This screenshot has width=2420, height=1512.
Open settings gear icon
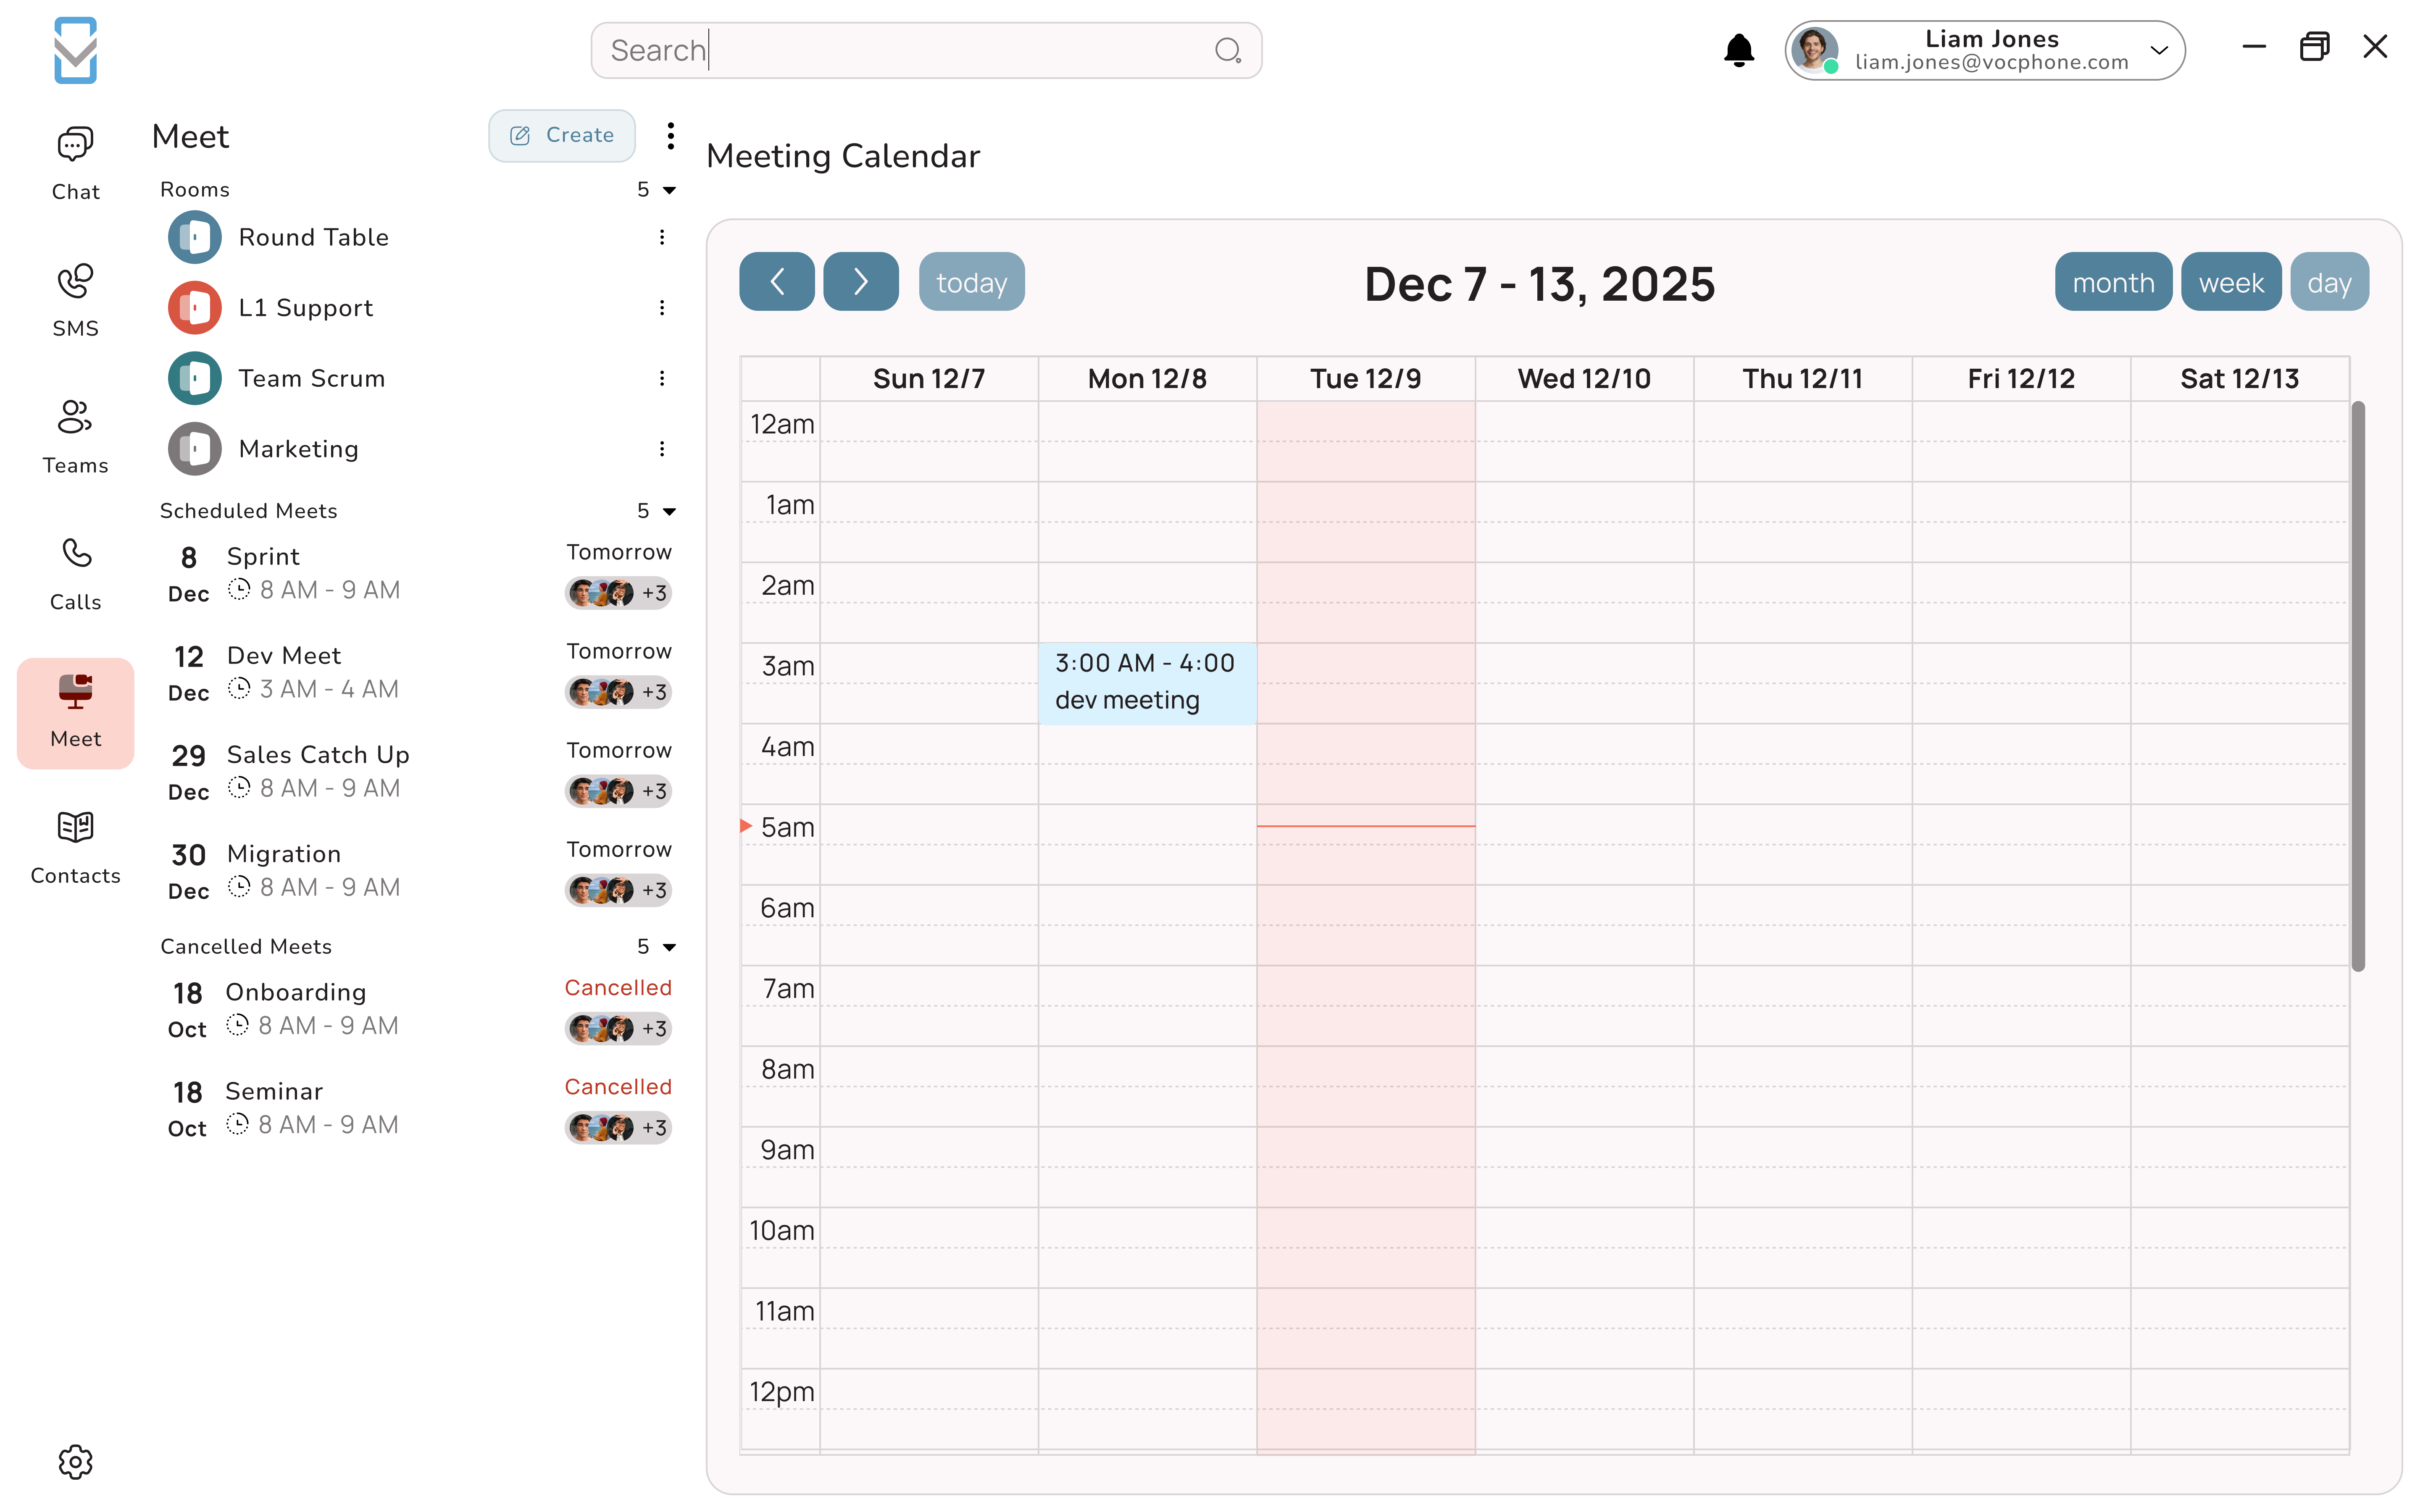coord(75,1461)
